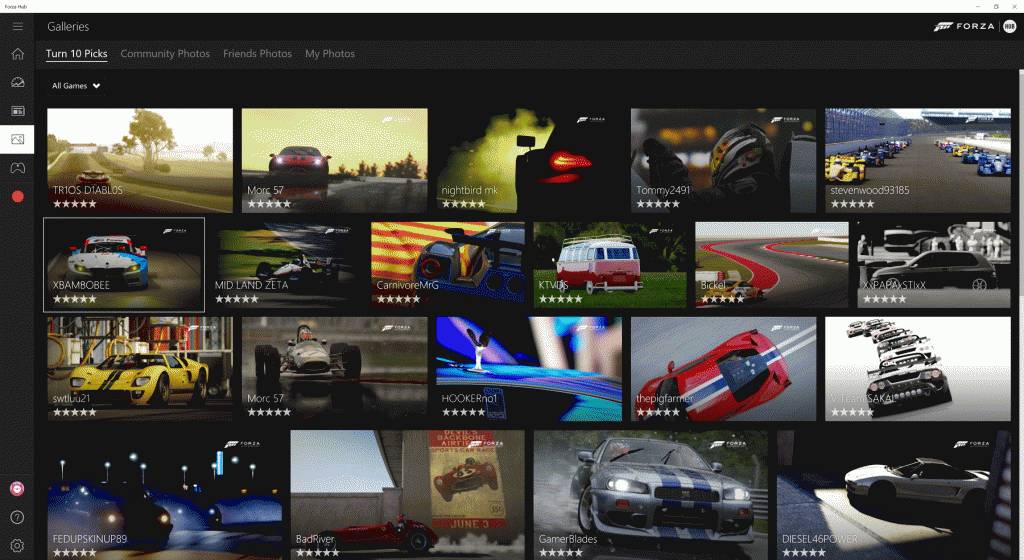
Task: Expand the All Games filter dropdown
Action: tap(77, 86)
